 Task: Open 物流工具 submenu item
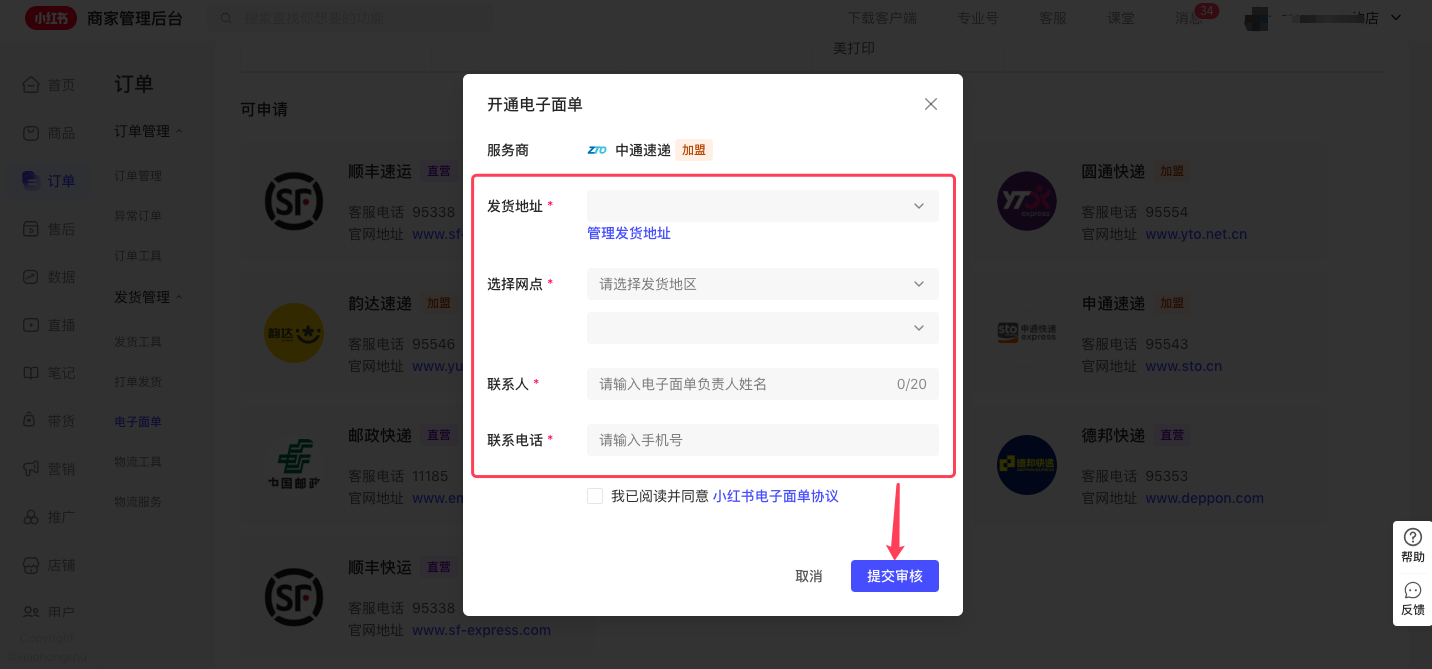click(x=138, y=462)
